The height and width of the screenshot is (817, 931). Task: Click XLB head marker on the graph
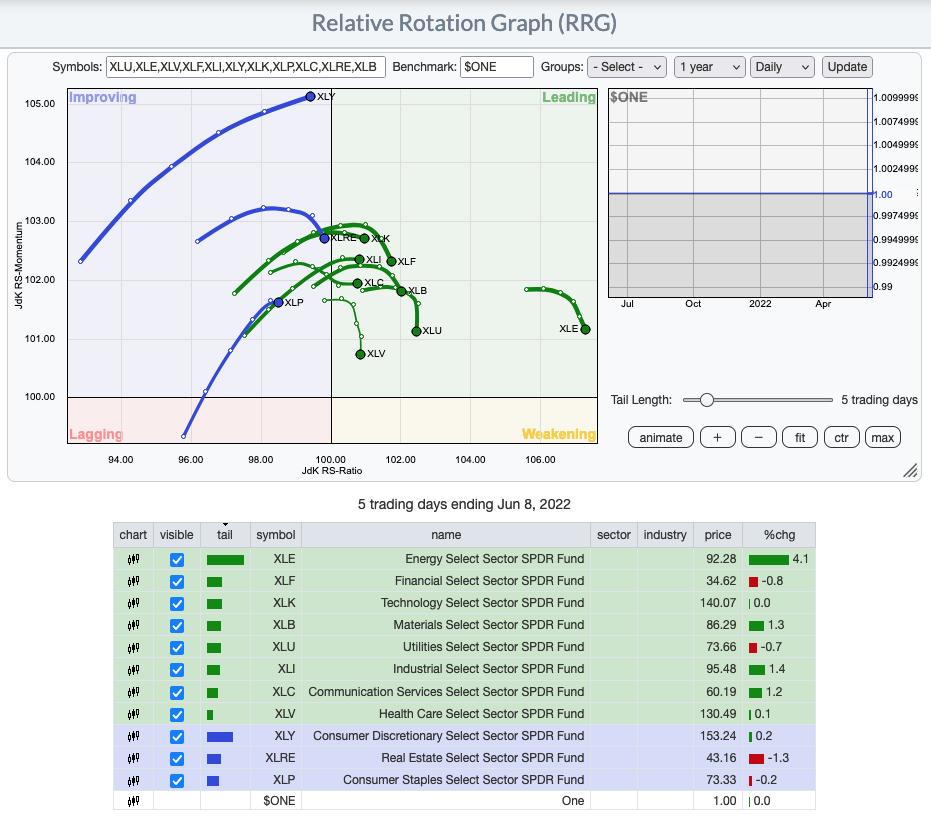click(401, 291)
